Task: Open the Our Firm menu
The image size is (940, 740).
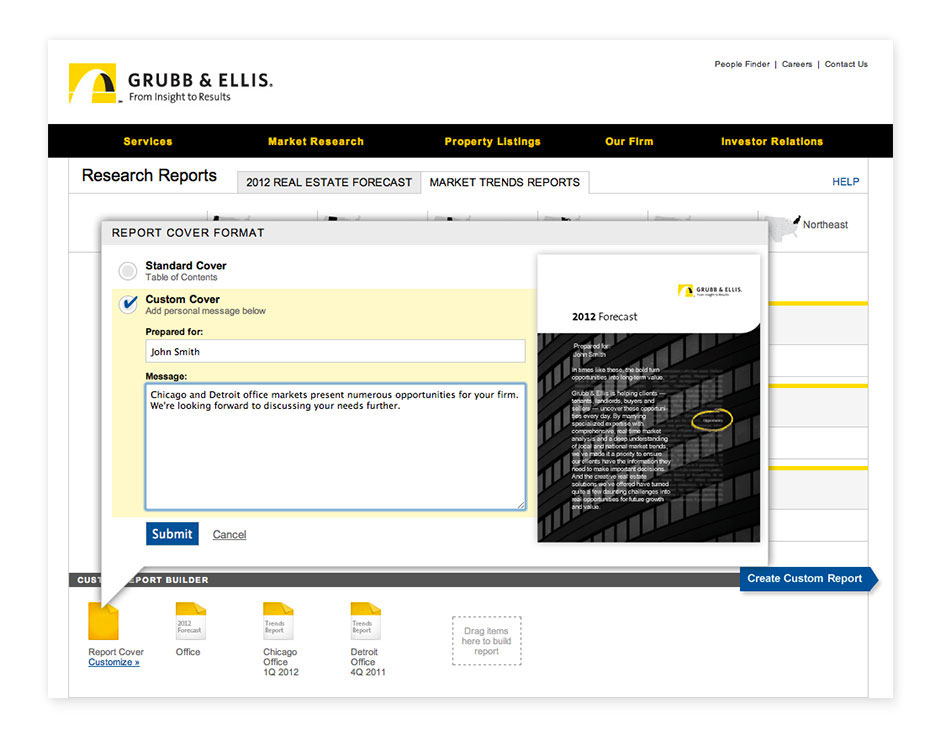Action: coord(629,142)
